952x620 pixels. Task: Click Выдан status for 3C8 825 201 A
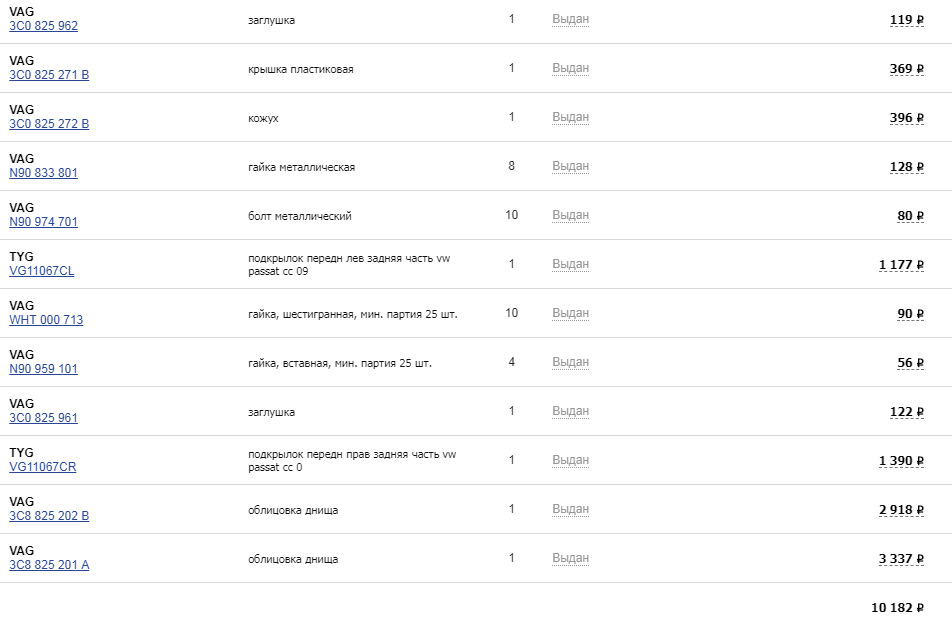[x=570, y=558]
